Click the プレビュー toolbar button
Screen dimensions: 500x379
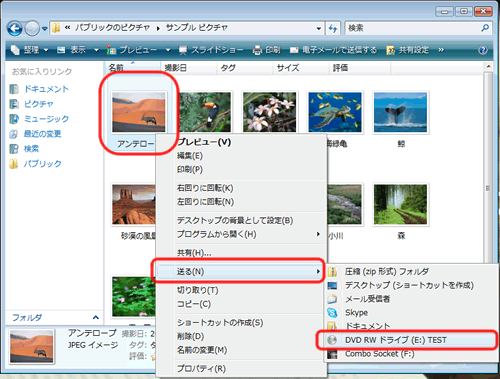(x=132, y=50)
